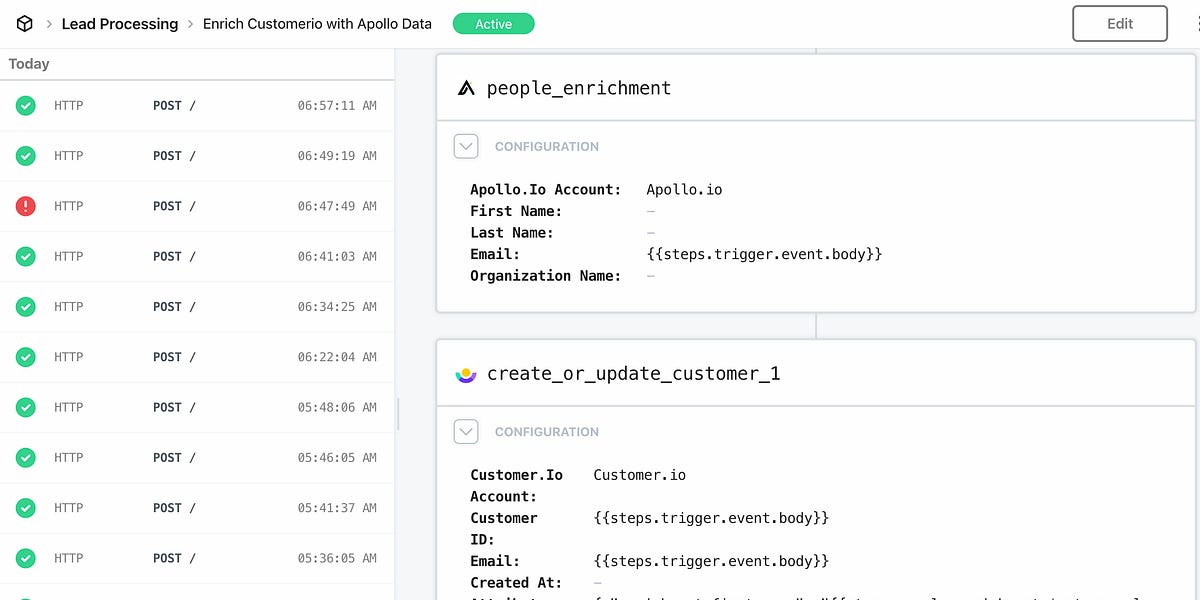The height and width of the screenshot is (600, 1200).
Task: Open the 05:46:05 AM event's success icon
Action: coord(26,457)
